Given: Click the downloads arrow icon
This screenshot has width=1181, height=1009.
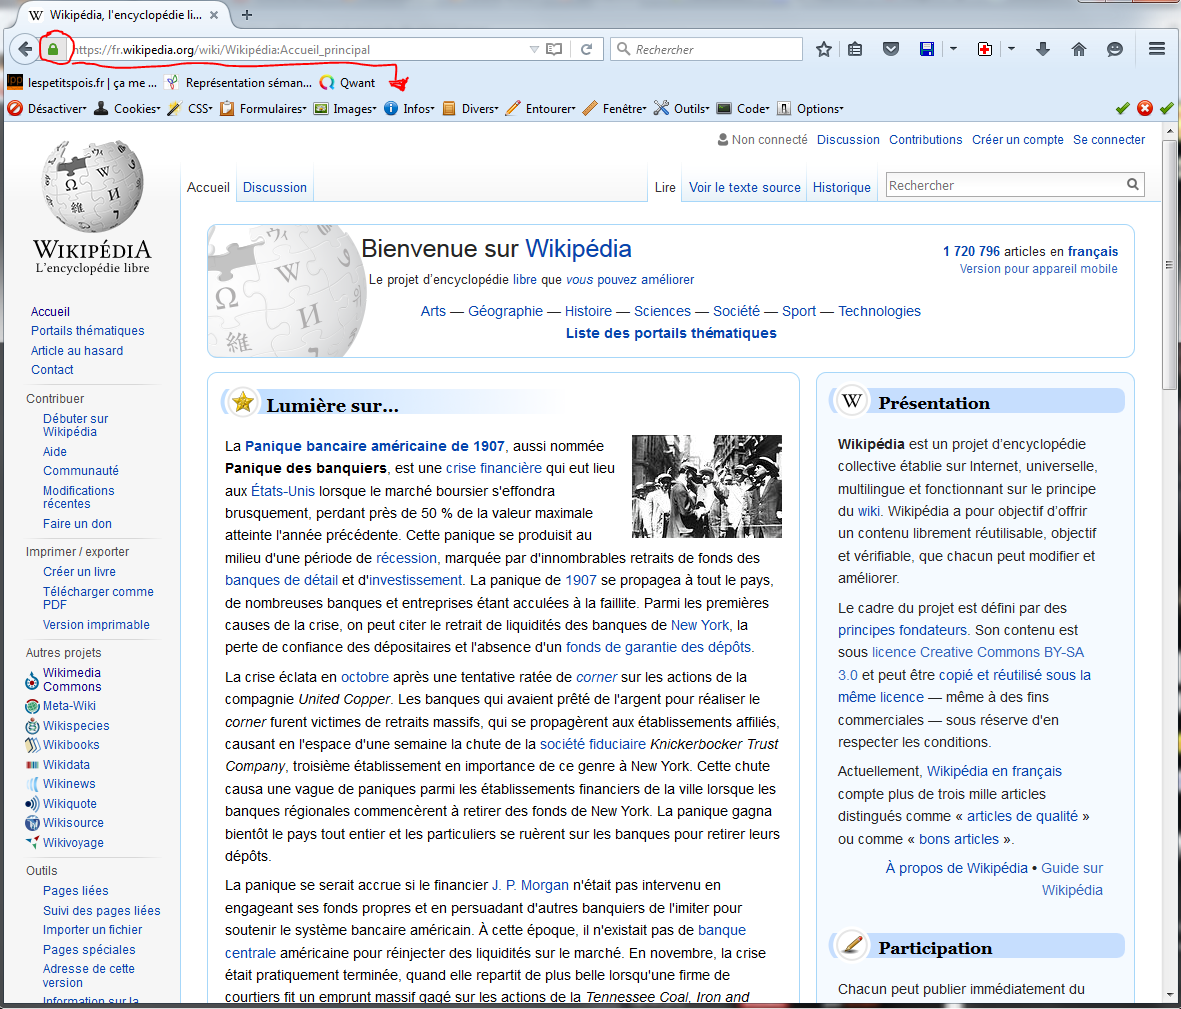Looking at the screenshot, I should click(1042, 49).
